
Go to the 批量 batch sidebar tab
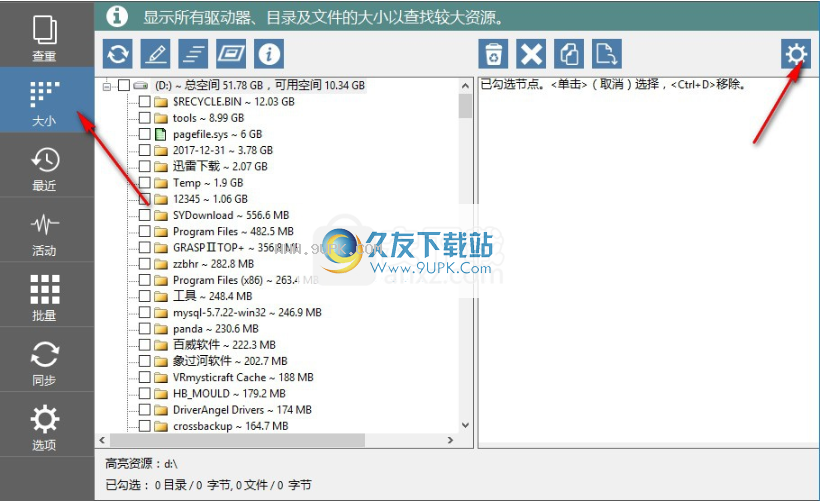click(46, 295)
